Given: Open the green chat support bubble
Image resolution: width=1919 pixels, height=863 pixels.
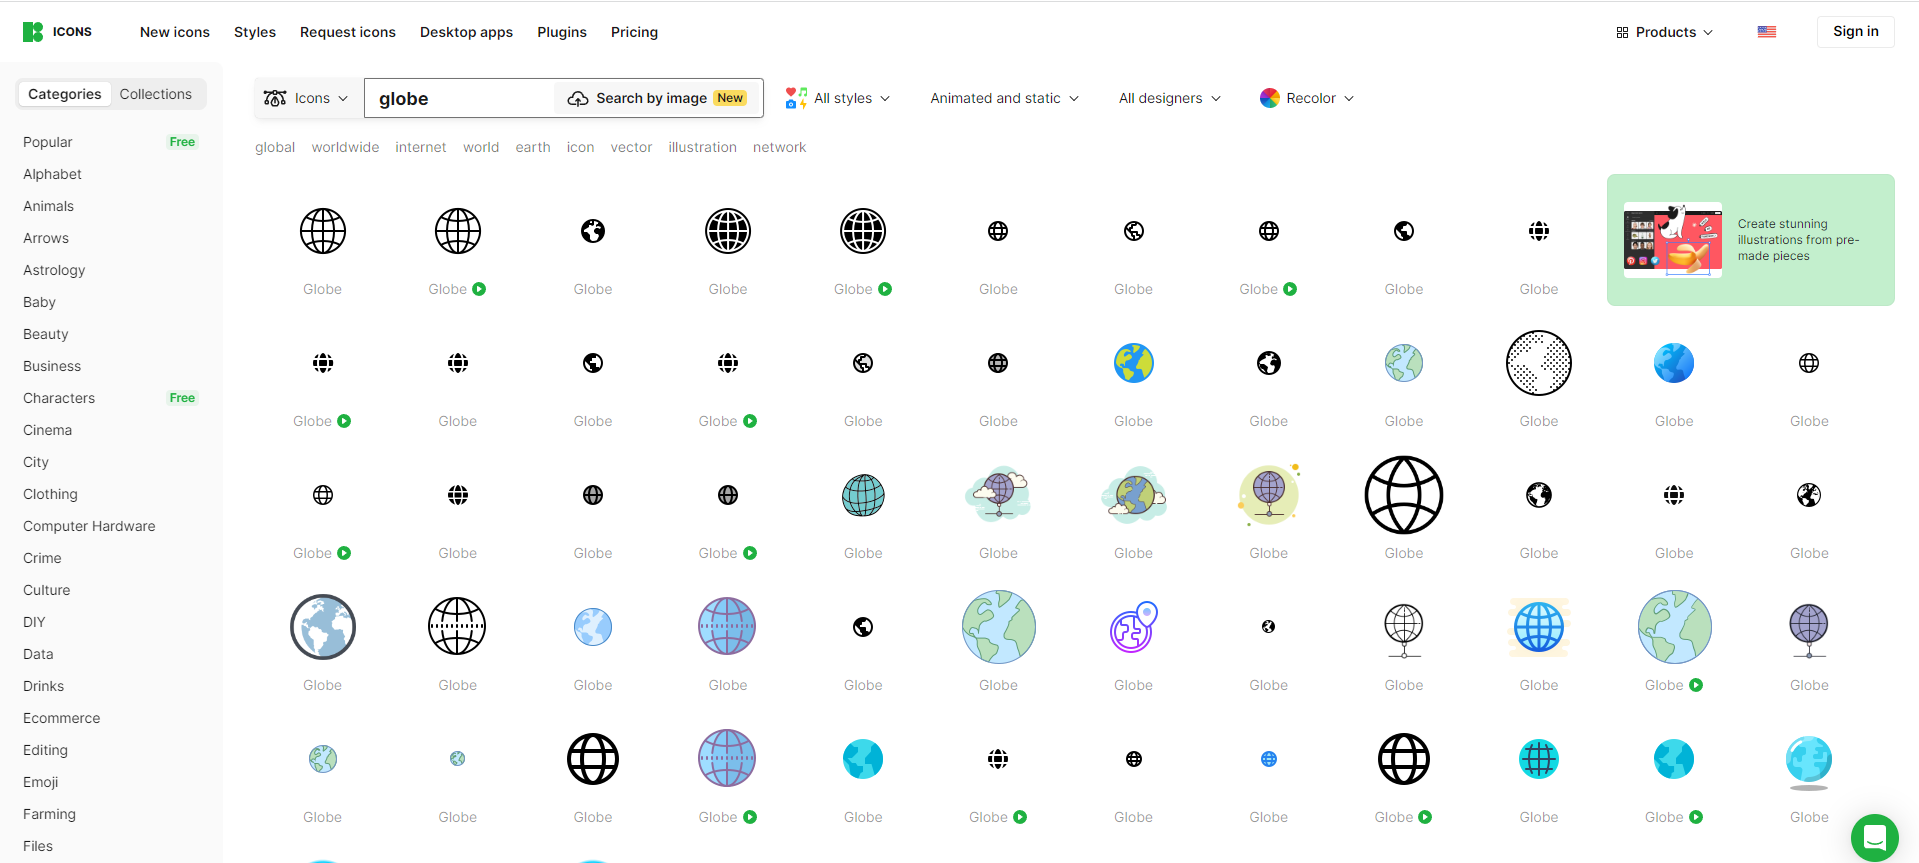Looking at the screenshot, I should point(1874,837).
